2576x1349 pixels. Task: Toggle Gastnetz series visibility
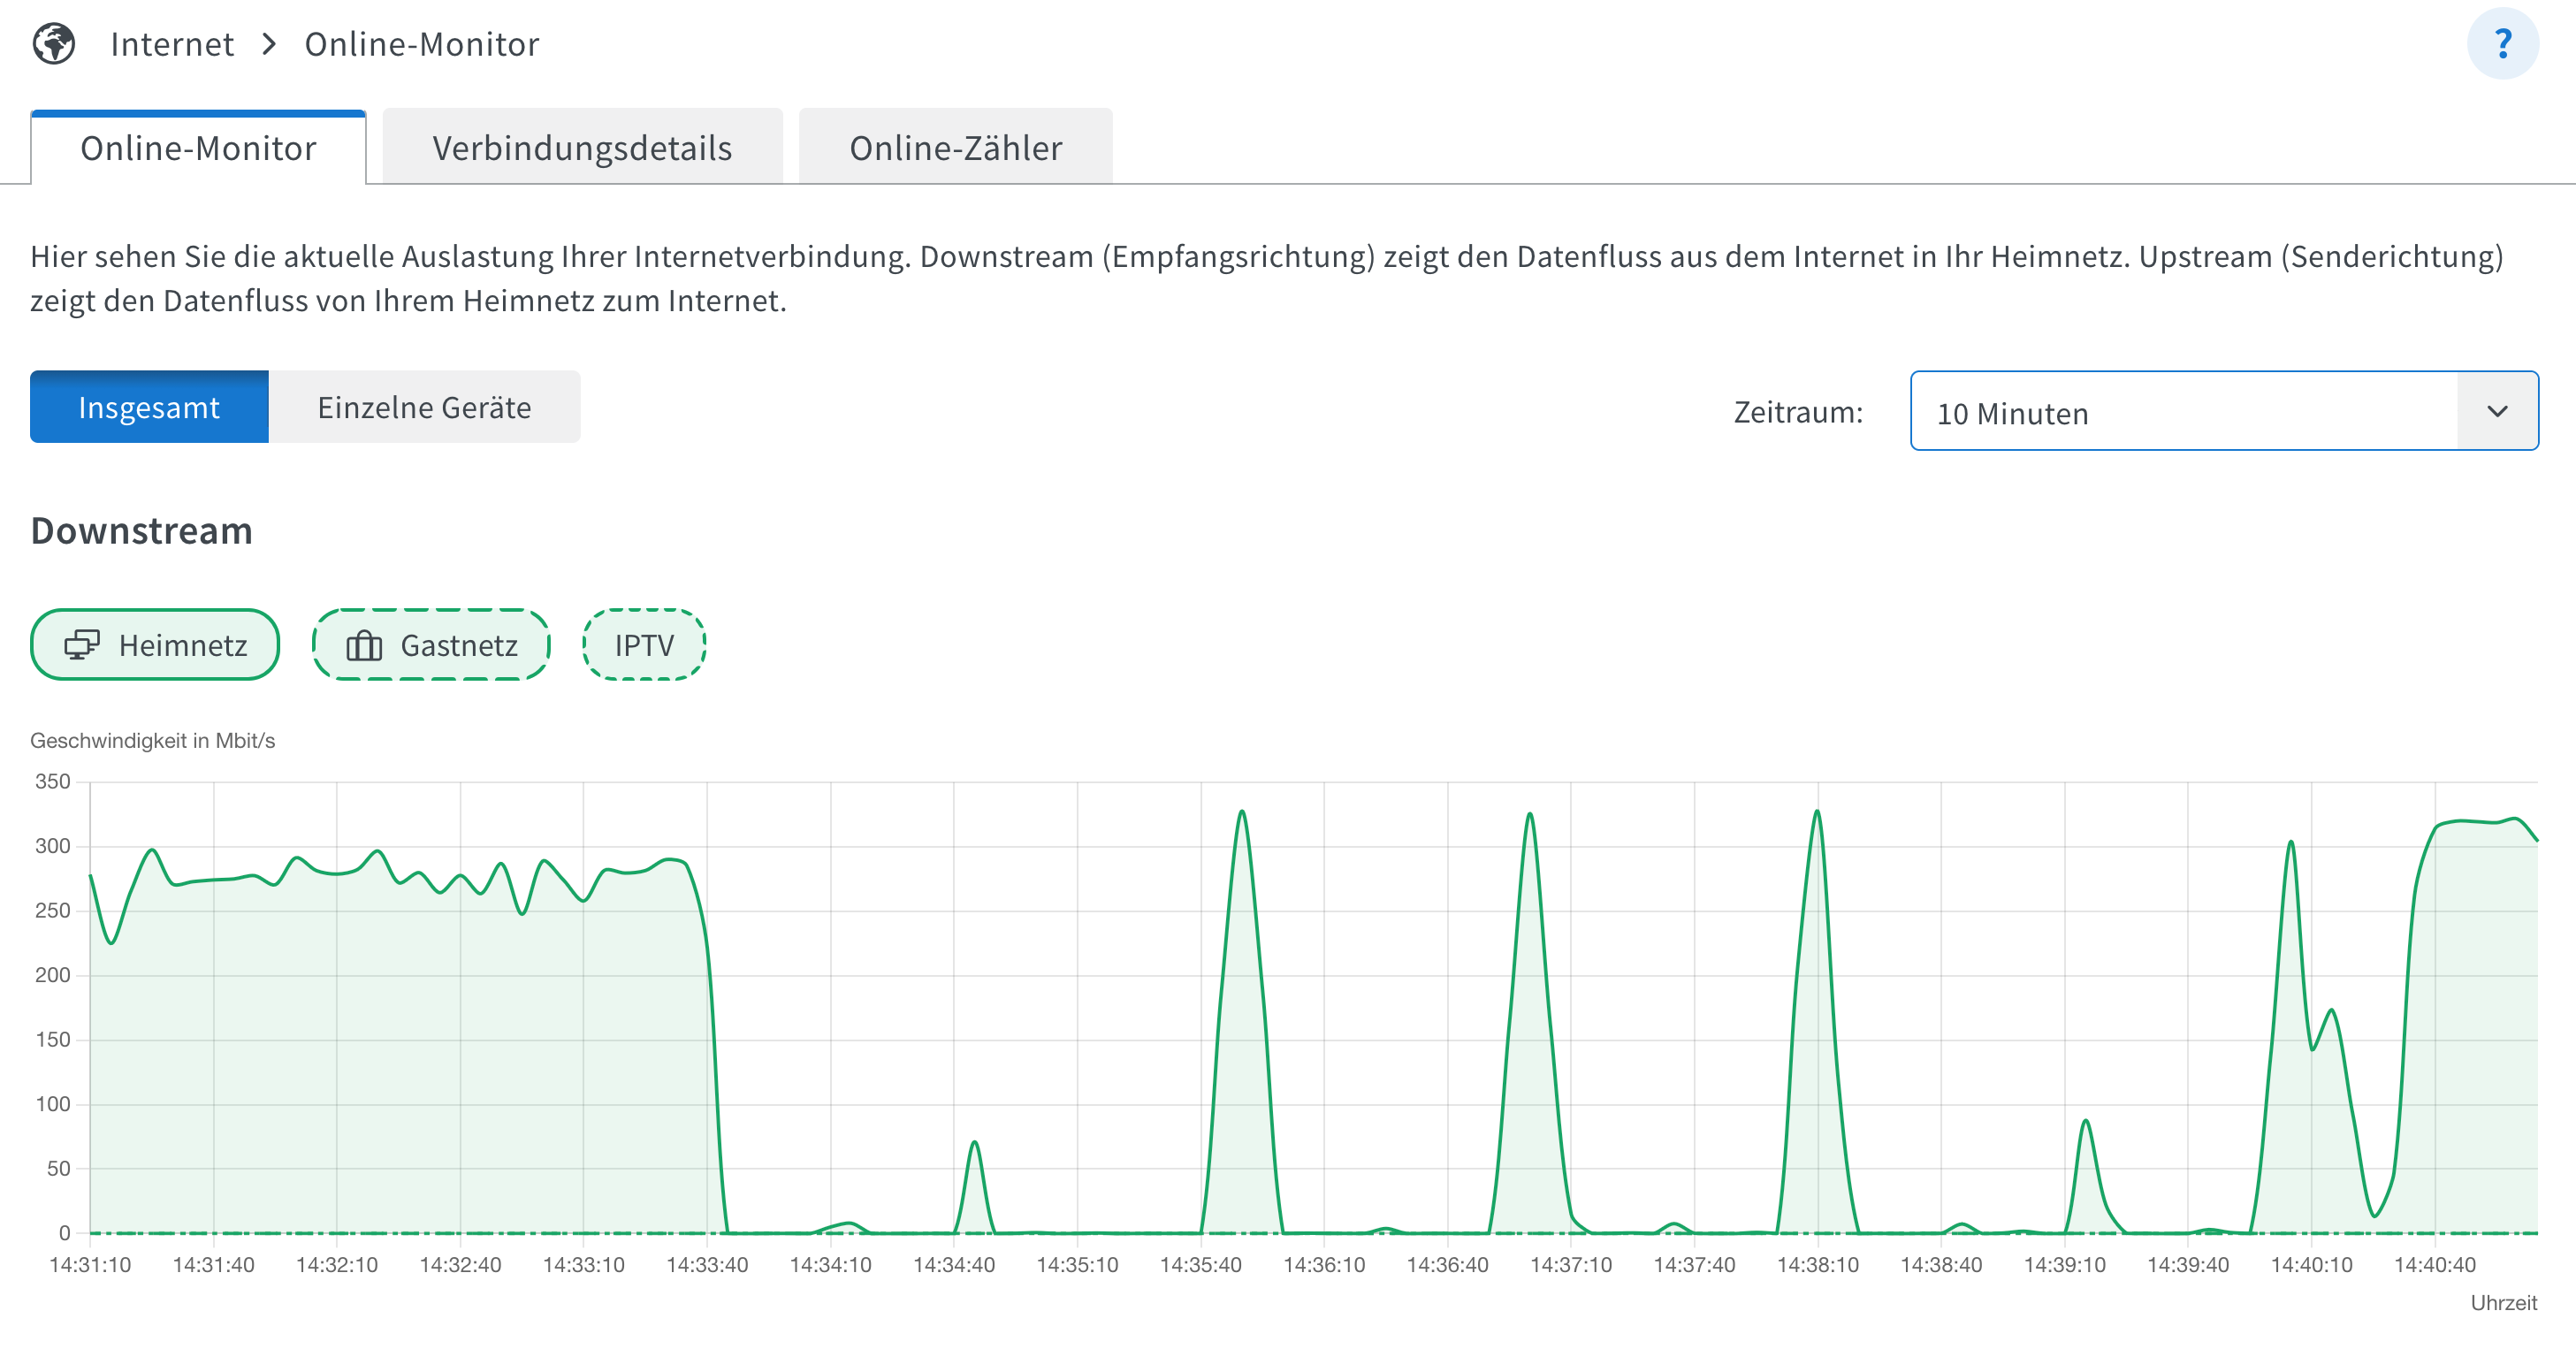[458, 645]
